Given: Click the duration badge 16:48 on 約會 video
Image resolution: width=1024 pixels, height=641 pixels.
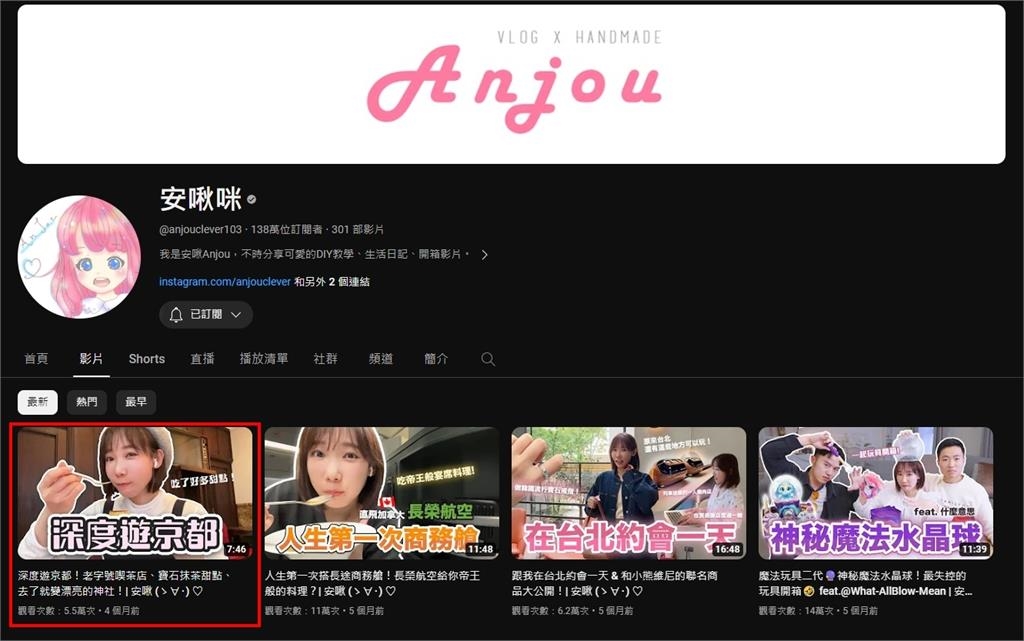Looking at the screenshot, I should point(727,548).
